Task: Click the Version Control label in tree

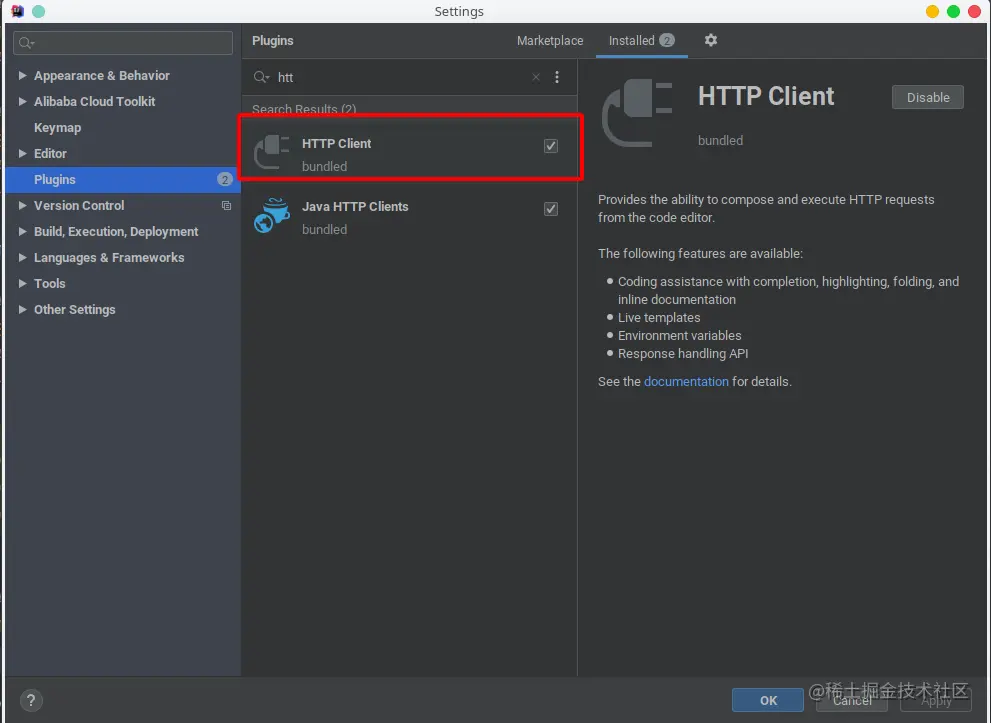Action: [79, 205]
